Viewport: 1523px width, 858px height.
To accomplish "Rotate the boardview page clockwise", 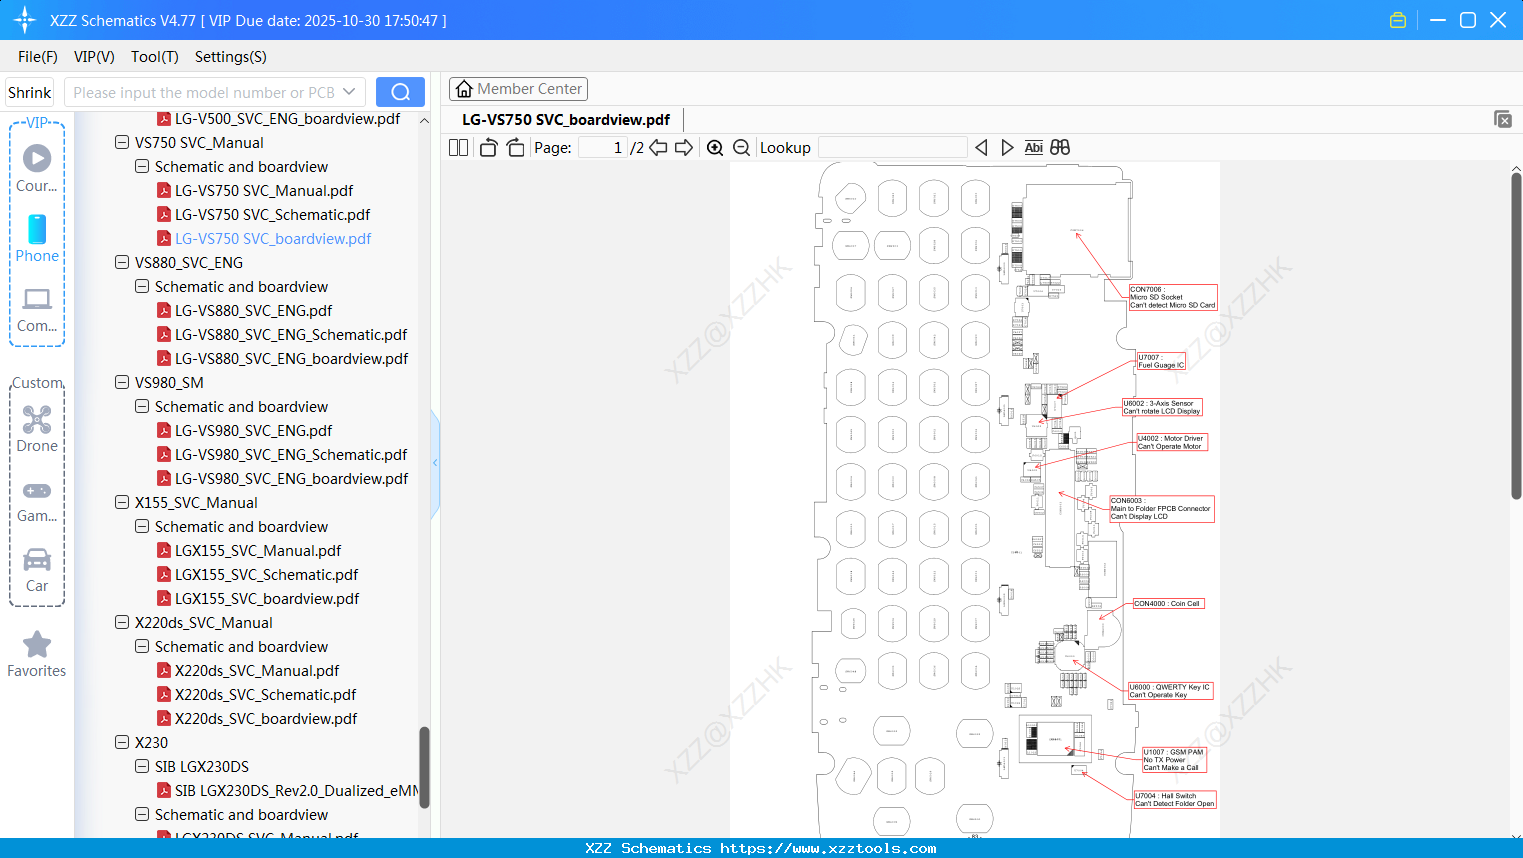I will click(514, 147).
